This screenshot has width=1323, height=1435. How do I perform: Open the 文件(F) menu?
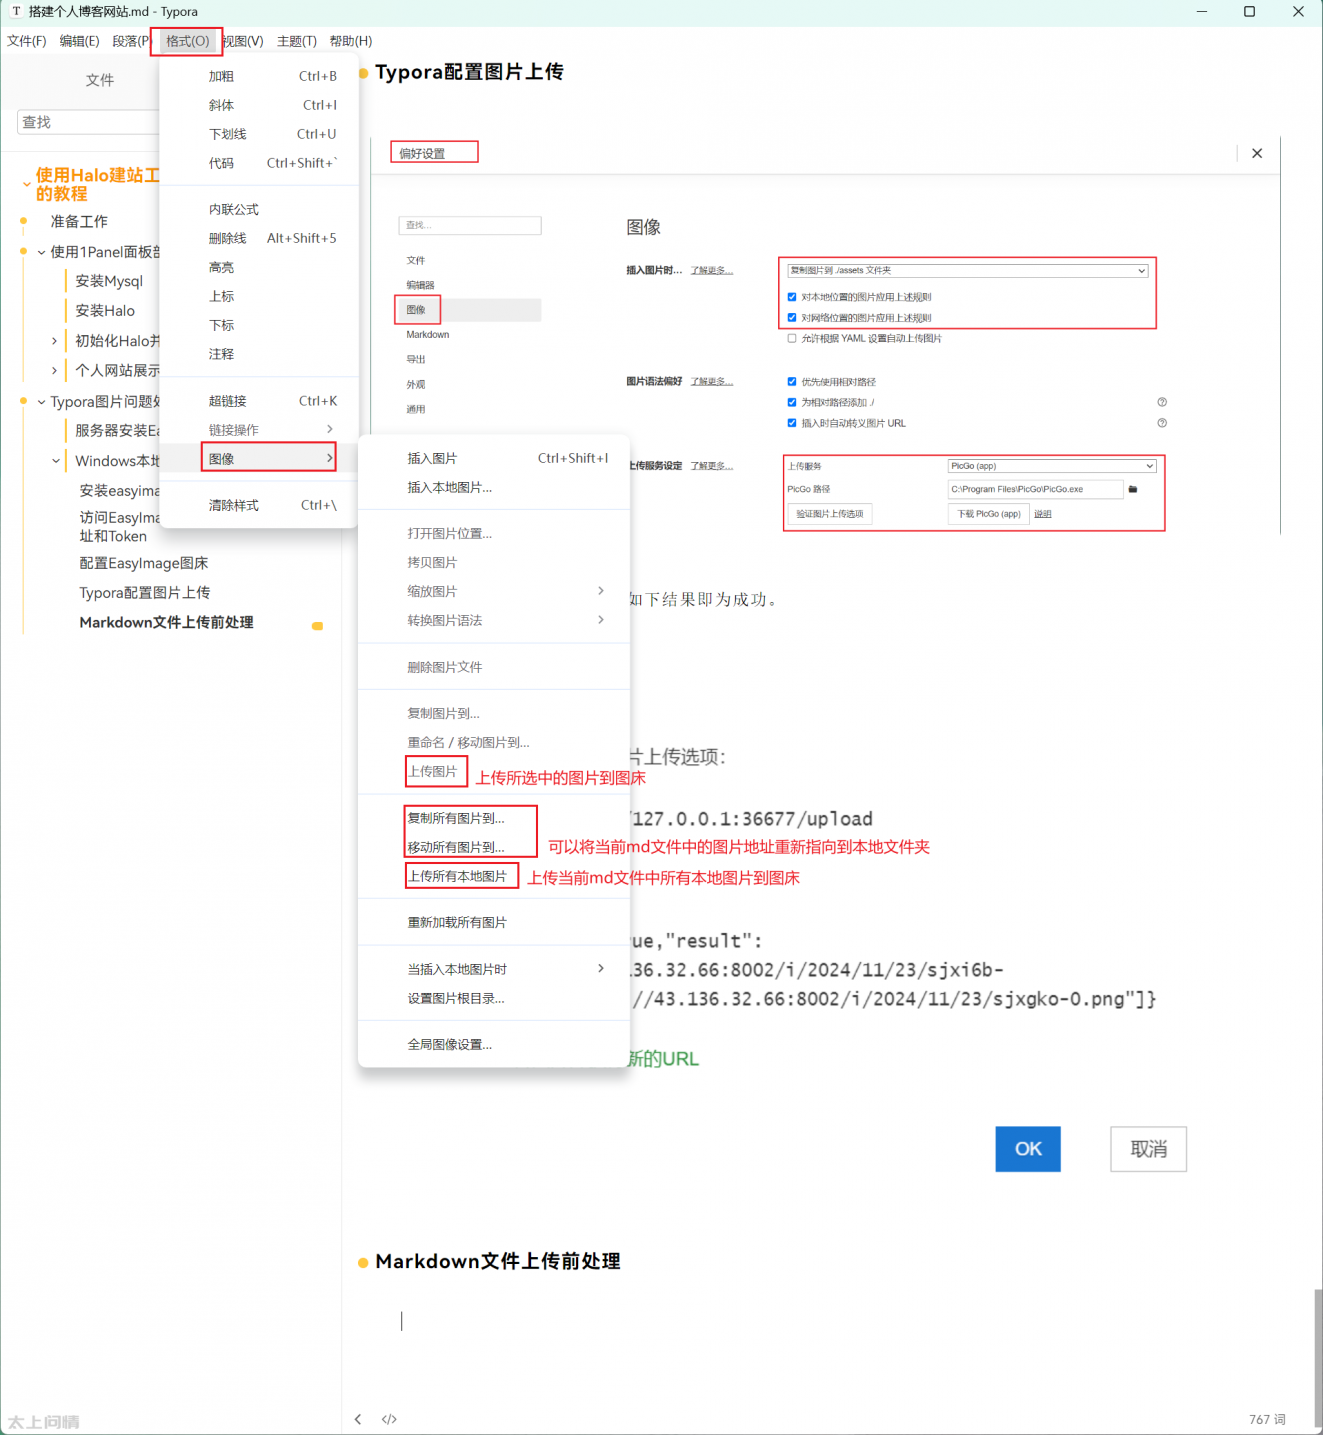tap(27, 41)
